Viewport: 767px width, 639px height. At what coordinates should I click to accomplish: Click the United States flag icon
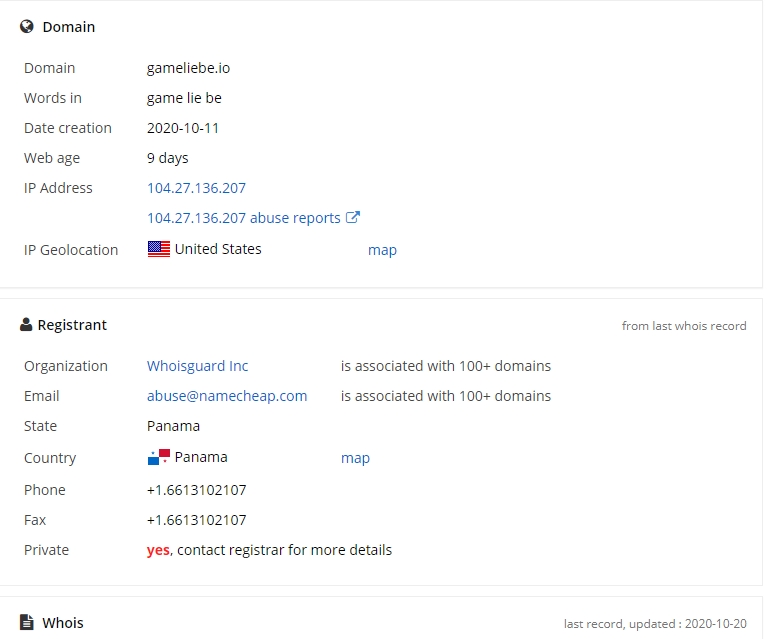(158, 249)
